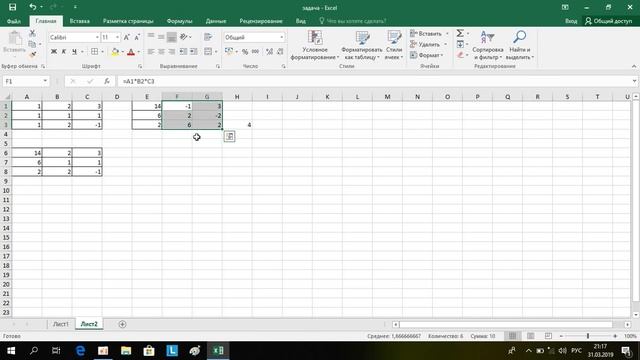Click the Общий доступ share button
The image size is (640, 360).
608,21
